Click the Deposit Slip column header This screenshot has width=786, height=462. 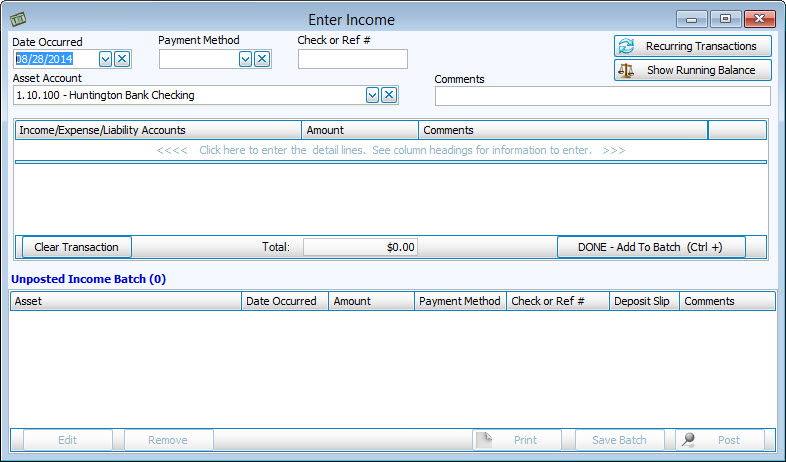point(644,301)
